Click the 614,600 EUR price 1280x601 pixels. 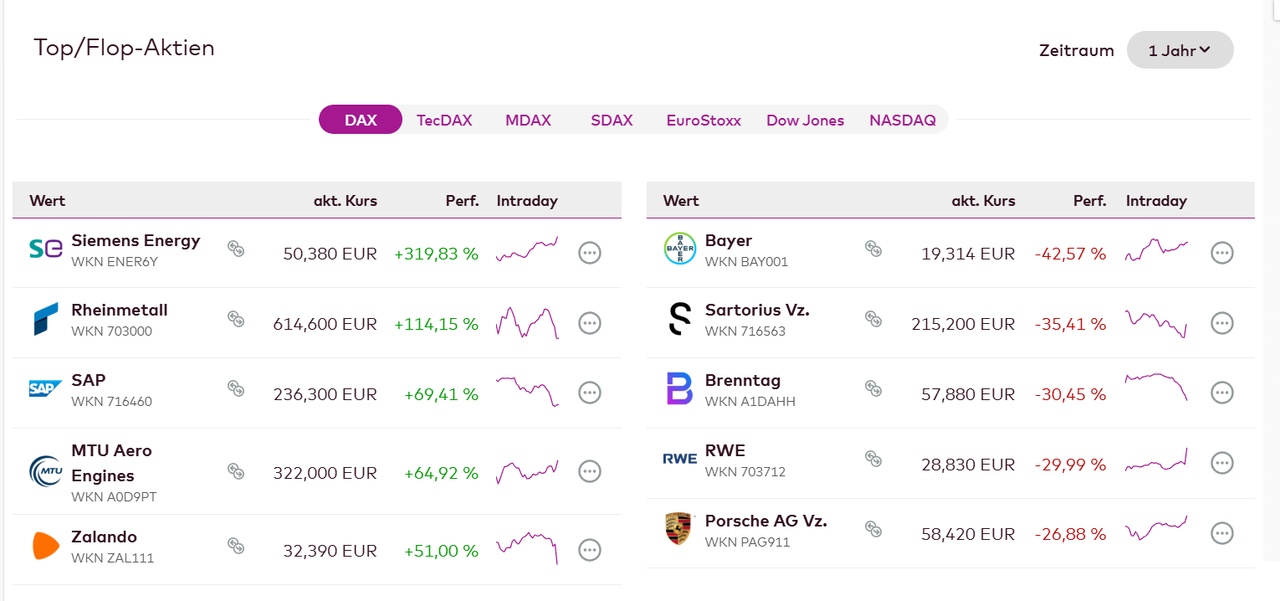[x=325, y=324]
